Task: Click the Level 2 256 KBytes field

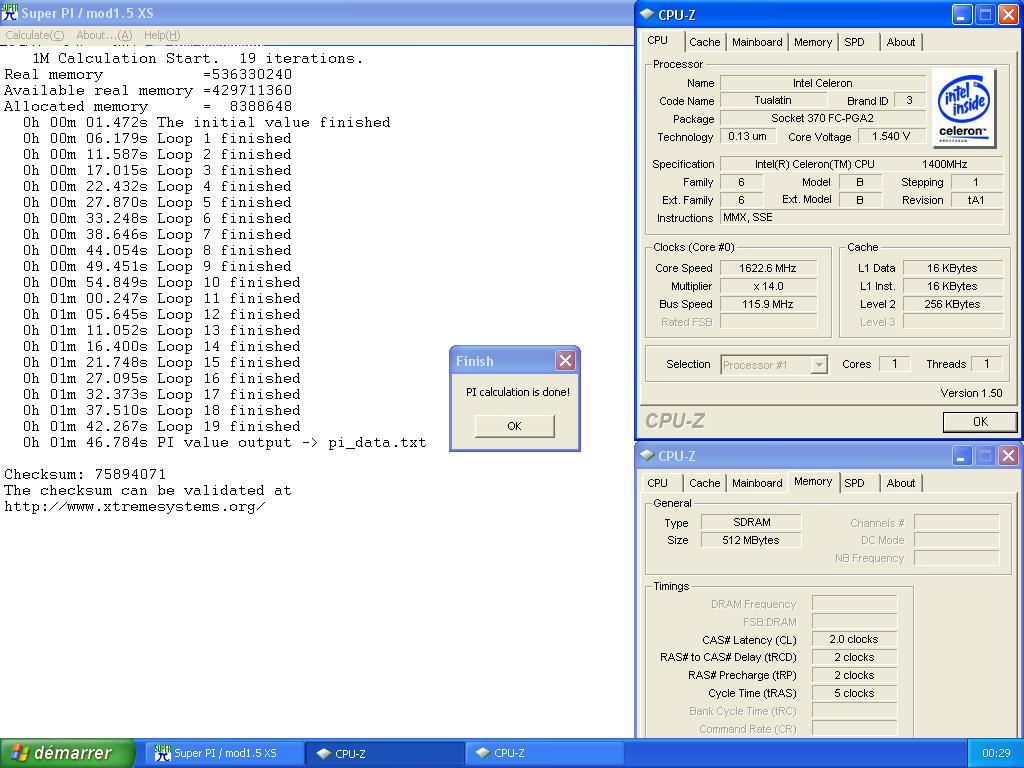Action: 952,304
